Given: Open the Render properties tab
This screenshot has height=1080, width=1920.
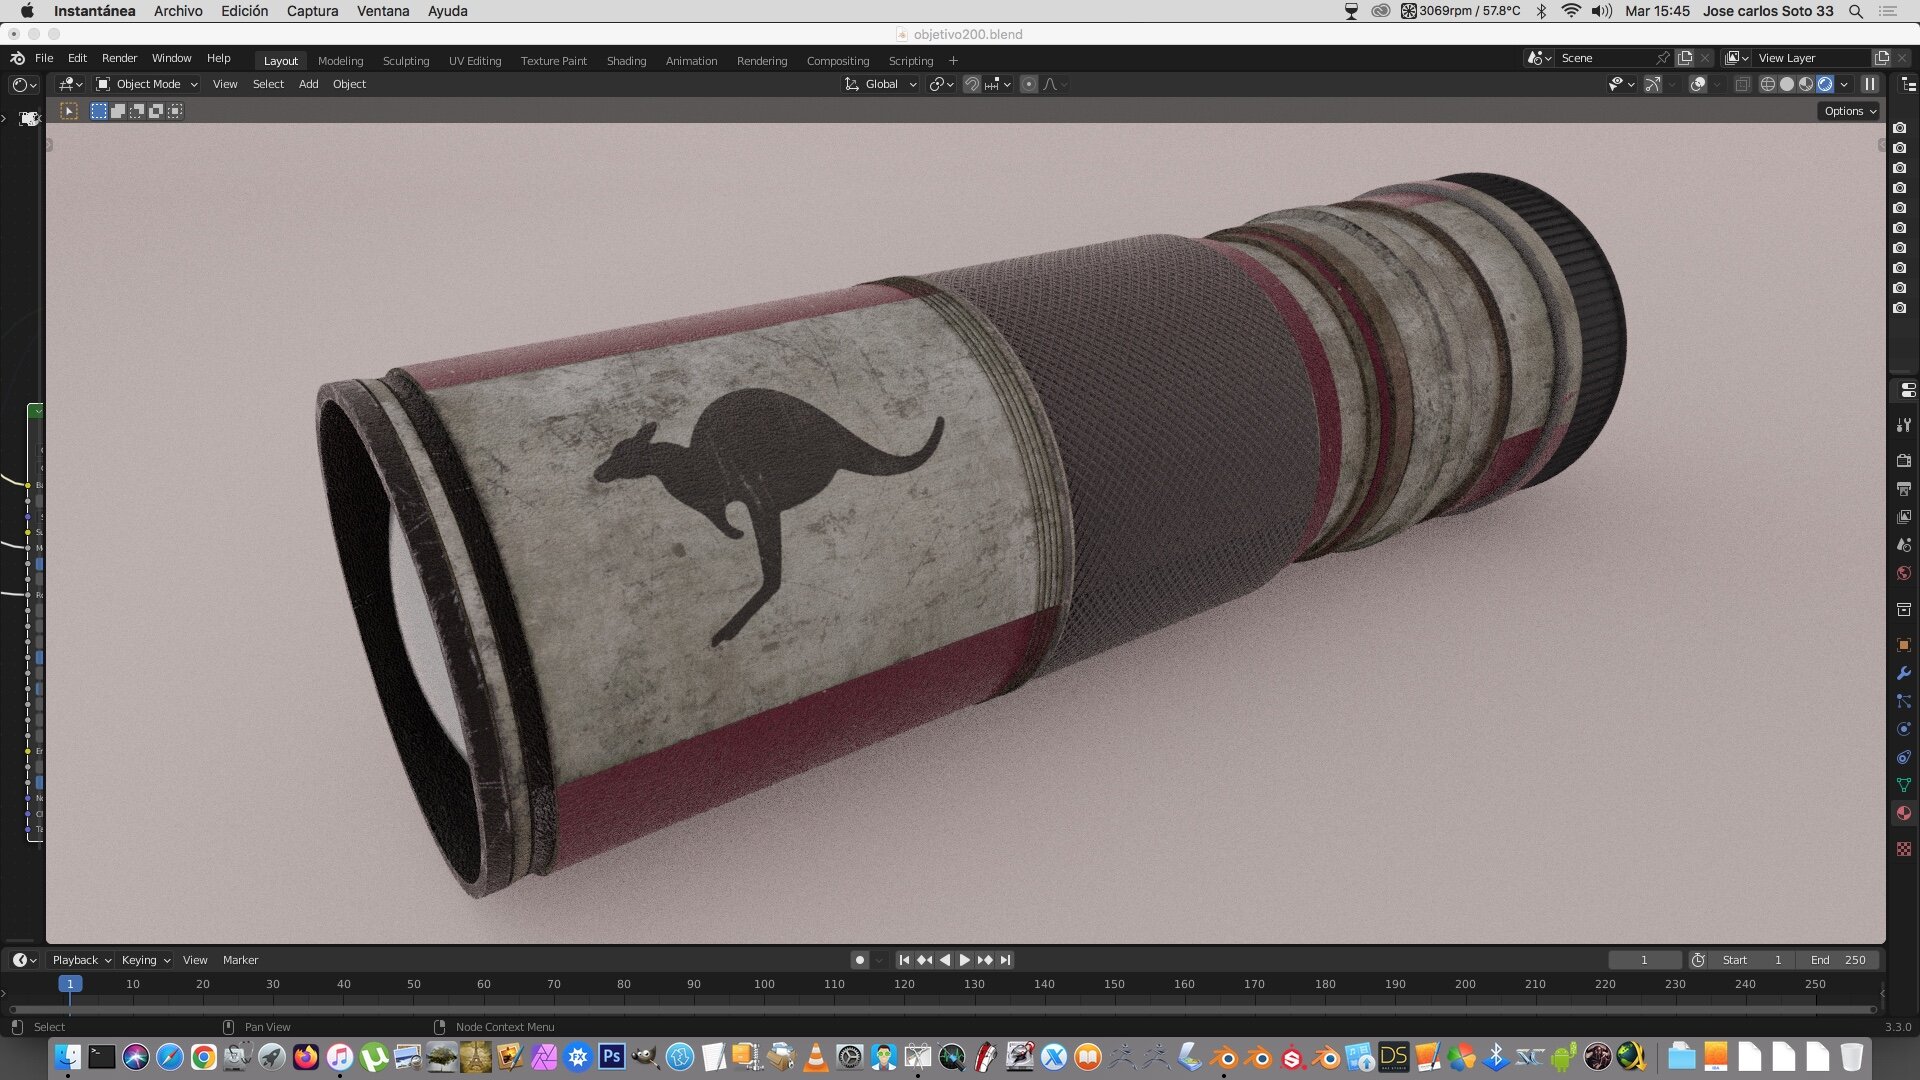Looking at the screenshot, I should pos(1904,461).
